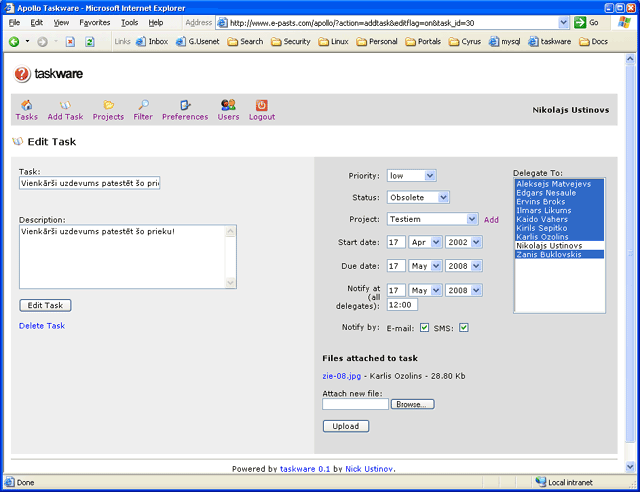The width and height of the screenshot is (640, 492).
Task: Open the Notify at month dropdown
Action: click(425, 290)
